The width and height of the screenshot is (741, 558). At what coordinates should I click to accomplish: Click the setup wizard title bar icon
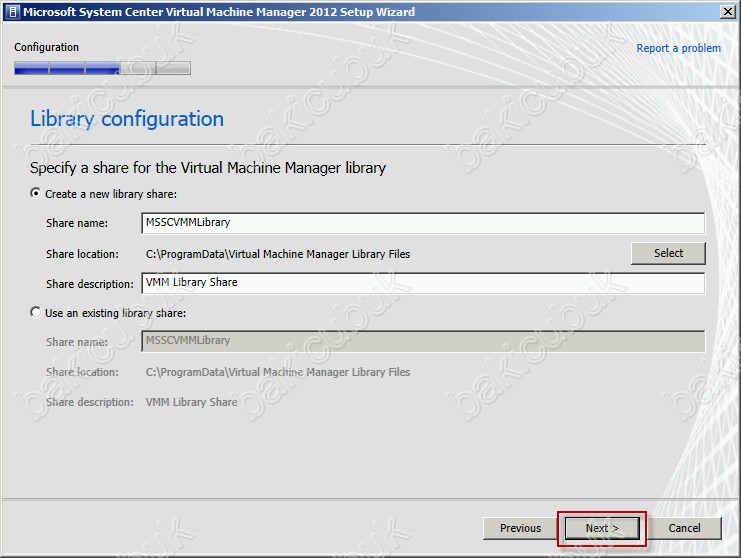(13, 12)
